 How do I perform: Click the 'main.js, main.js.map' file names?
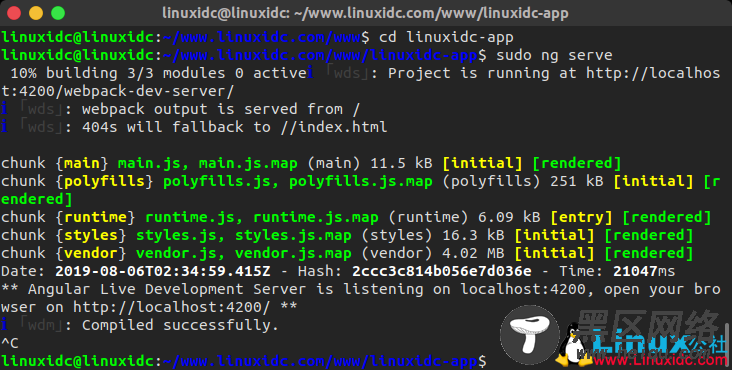[x=207, y=163]
